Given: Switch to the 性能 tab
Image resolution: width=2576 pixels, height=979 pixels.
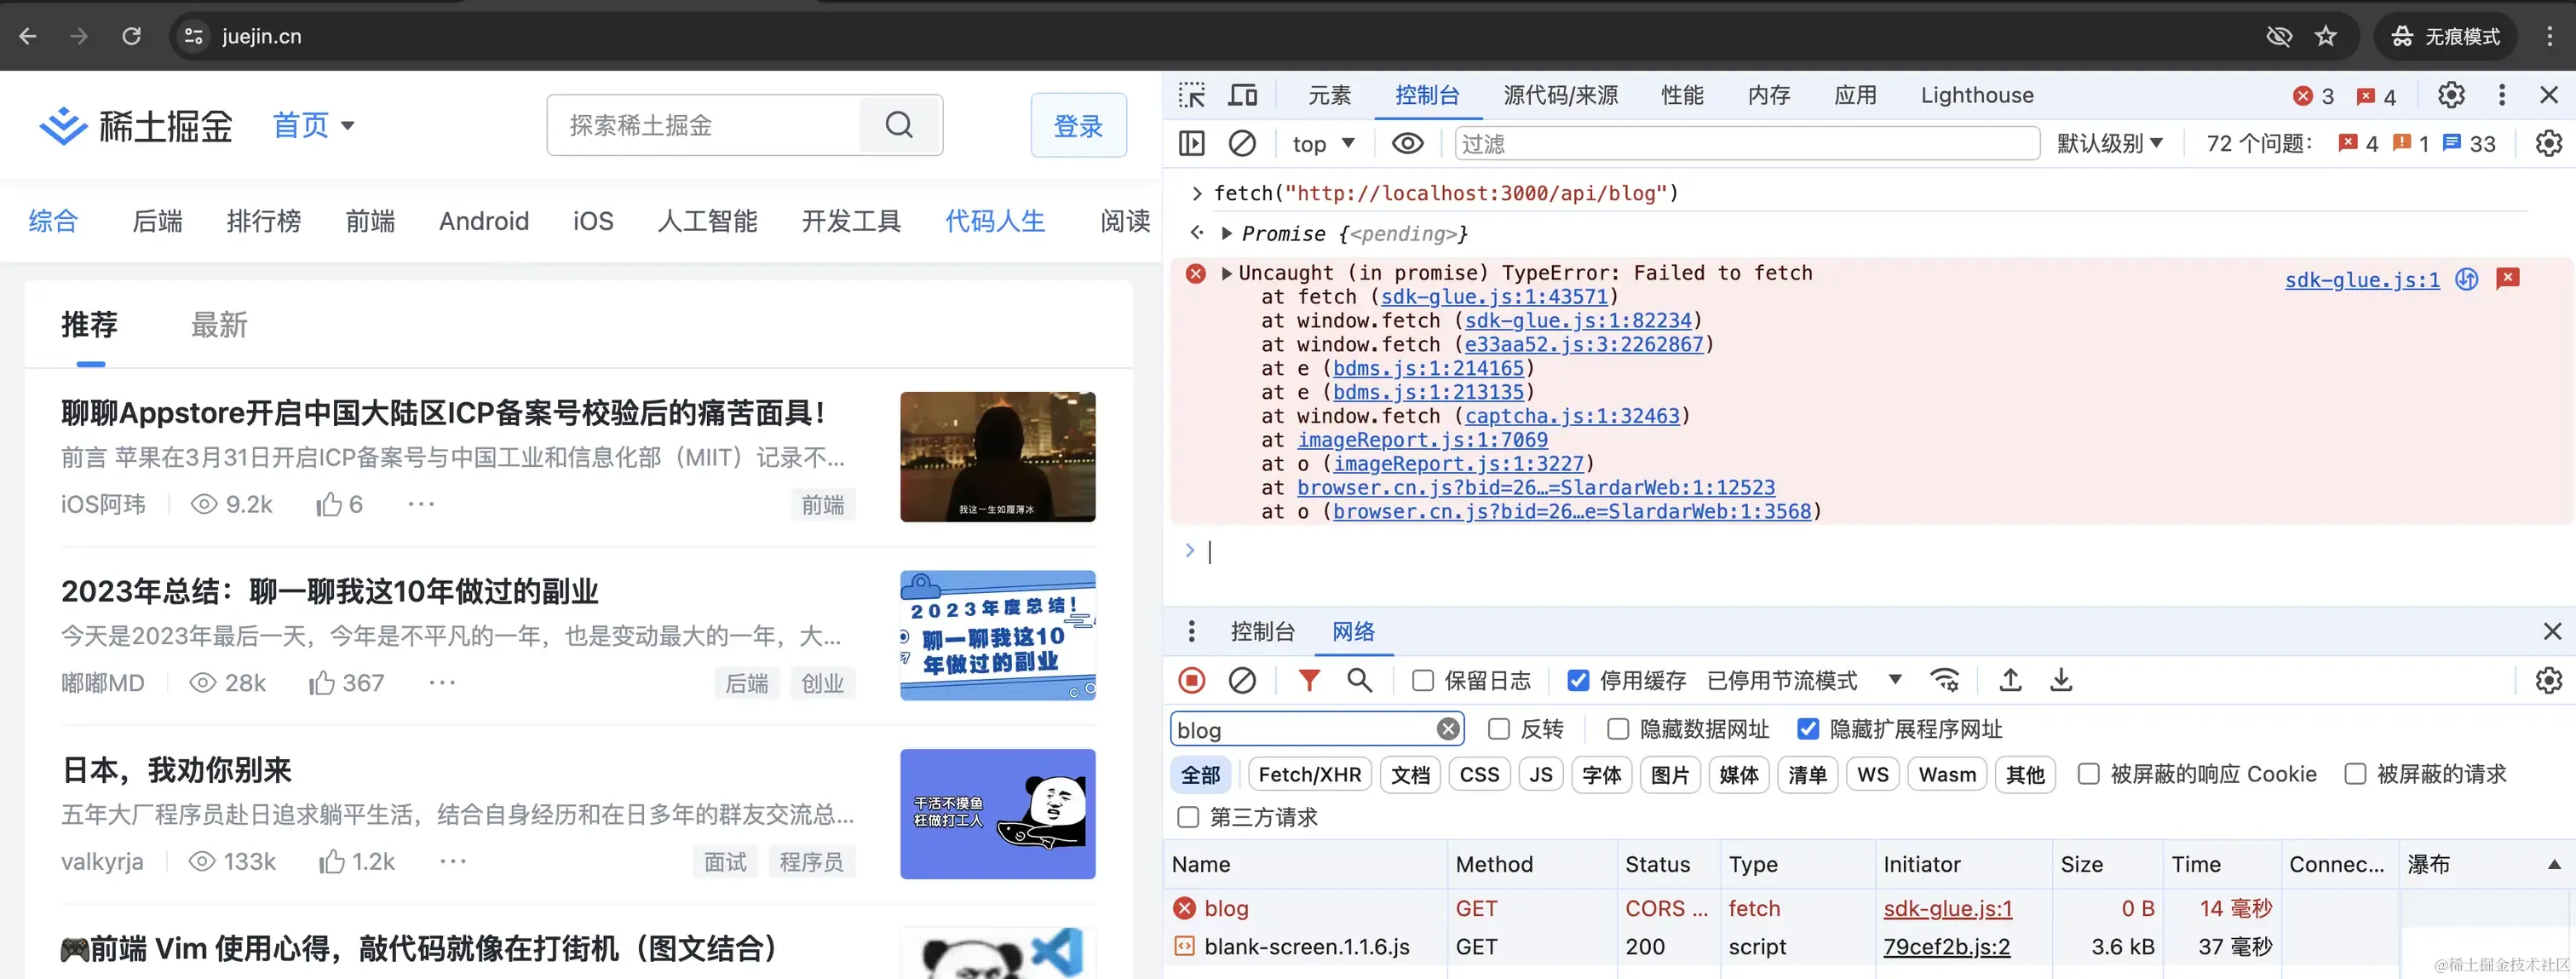Looking at the screenshot, I should coord(1682,95).
